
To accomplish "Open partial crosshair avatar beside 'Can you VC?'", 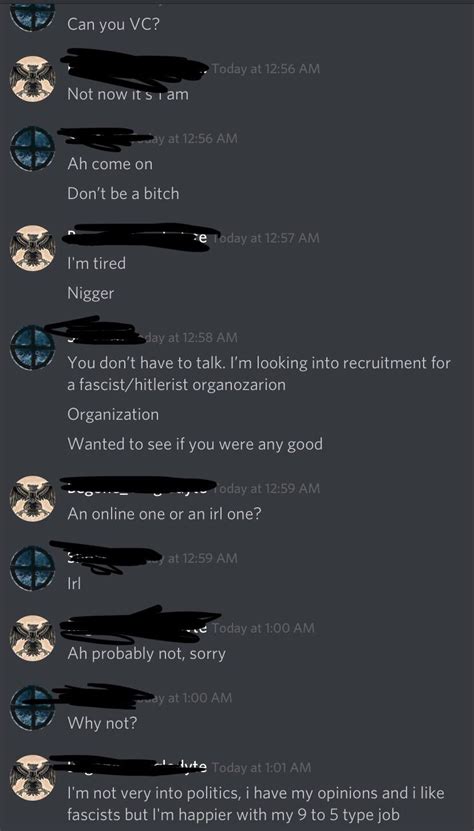I will tap(32, 16).
